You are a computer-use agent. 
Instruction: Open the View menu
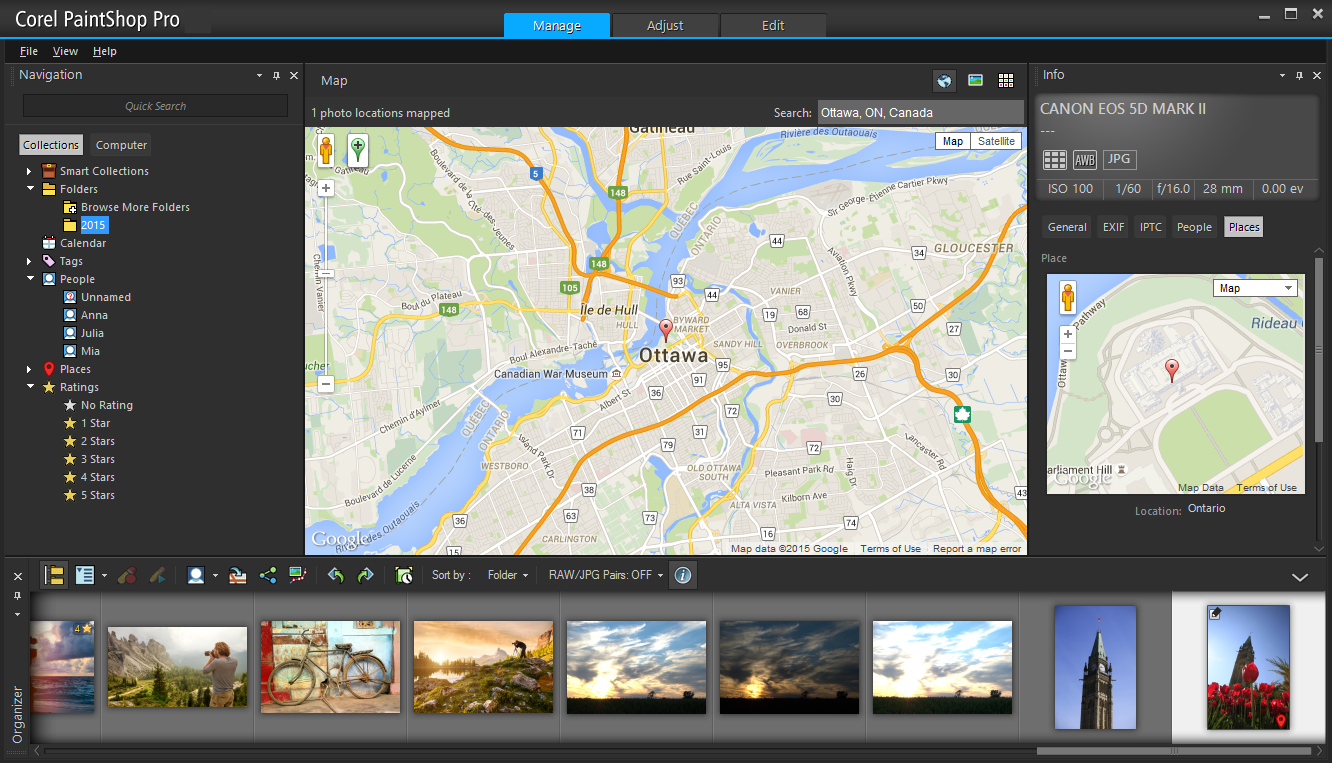65,51
